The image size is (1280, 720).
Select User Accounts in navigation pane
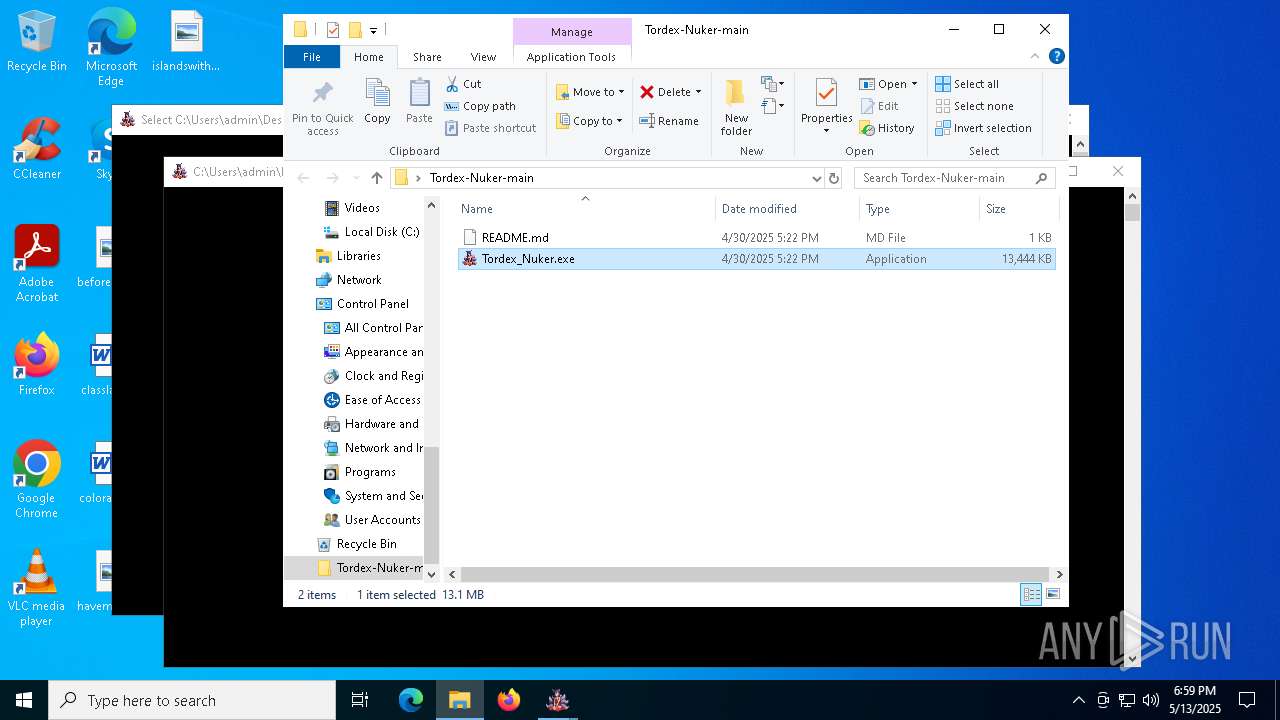372,520
